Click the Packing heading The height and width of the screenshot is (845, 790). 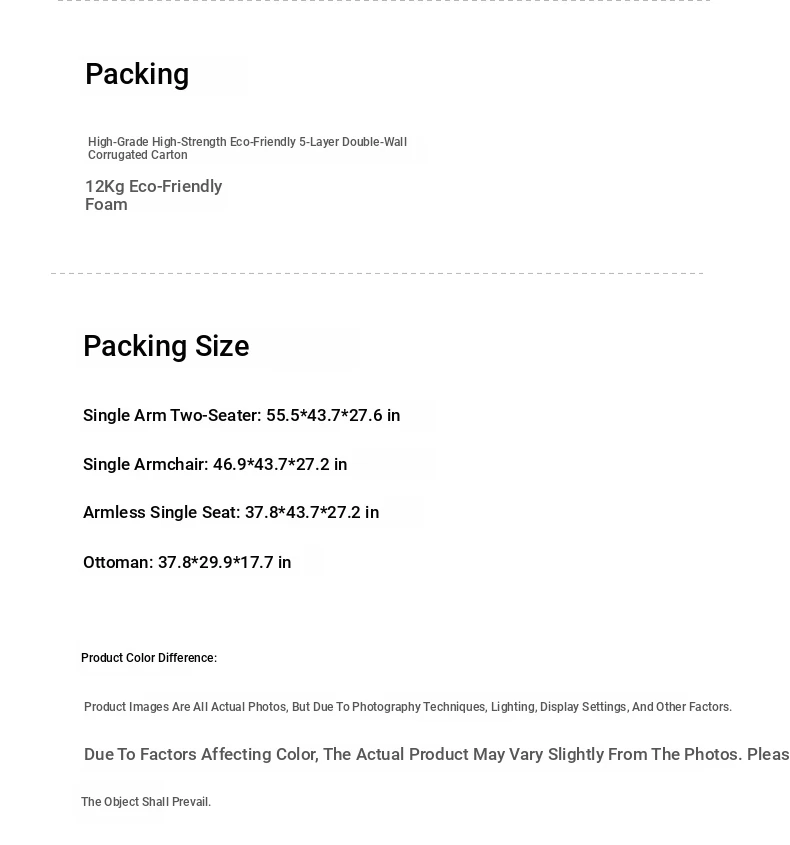coord(137,74)
